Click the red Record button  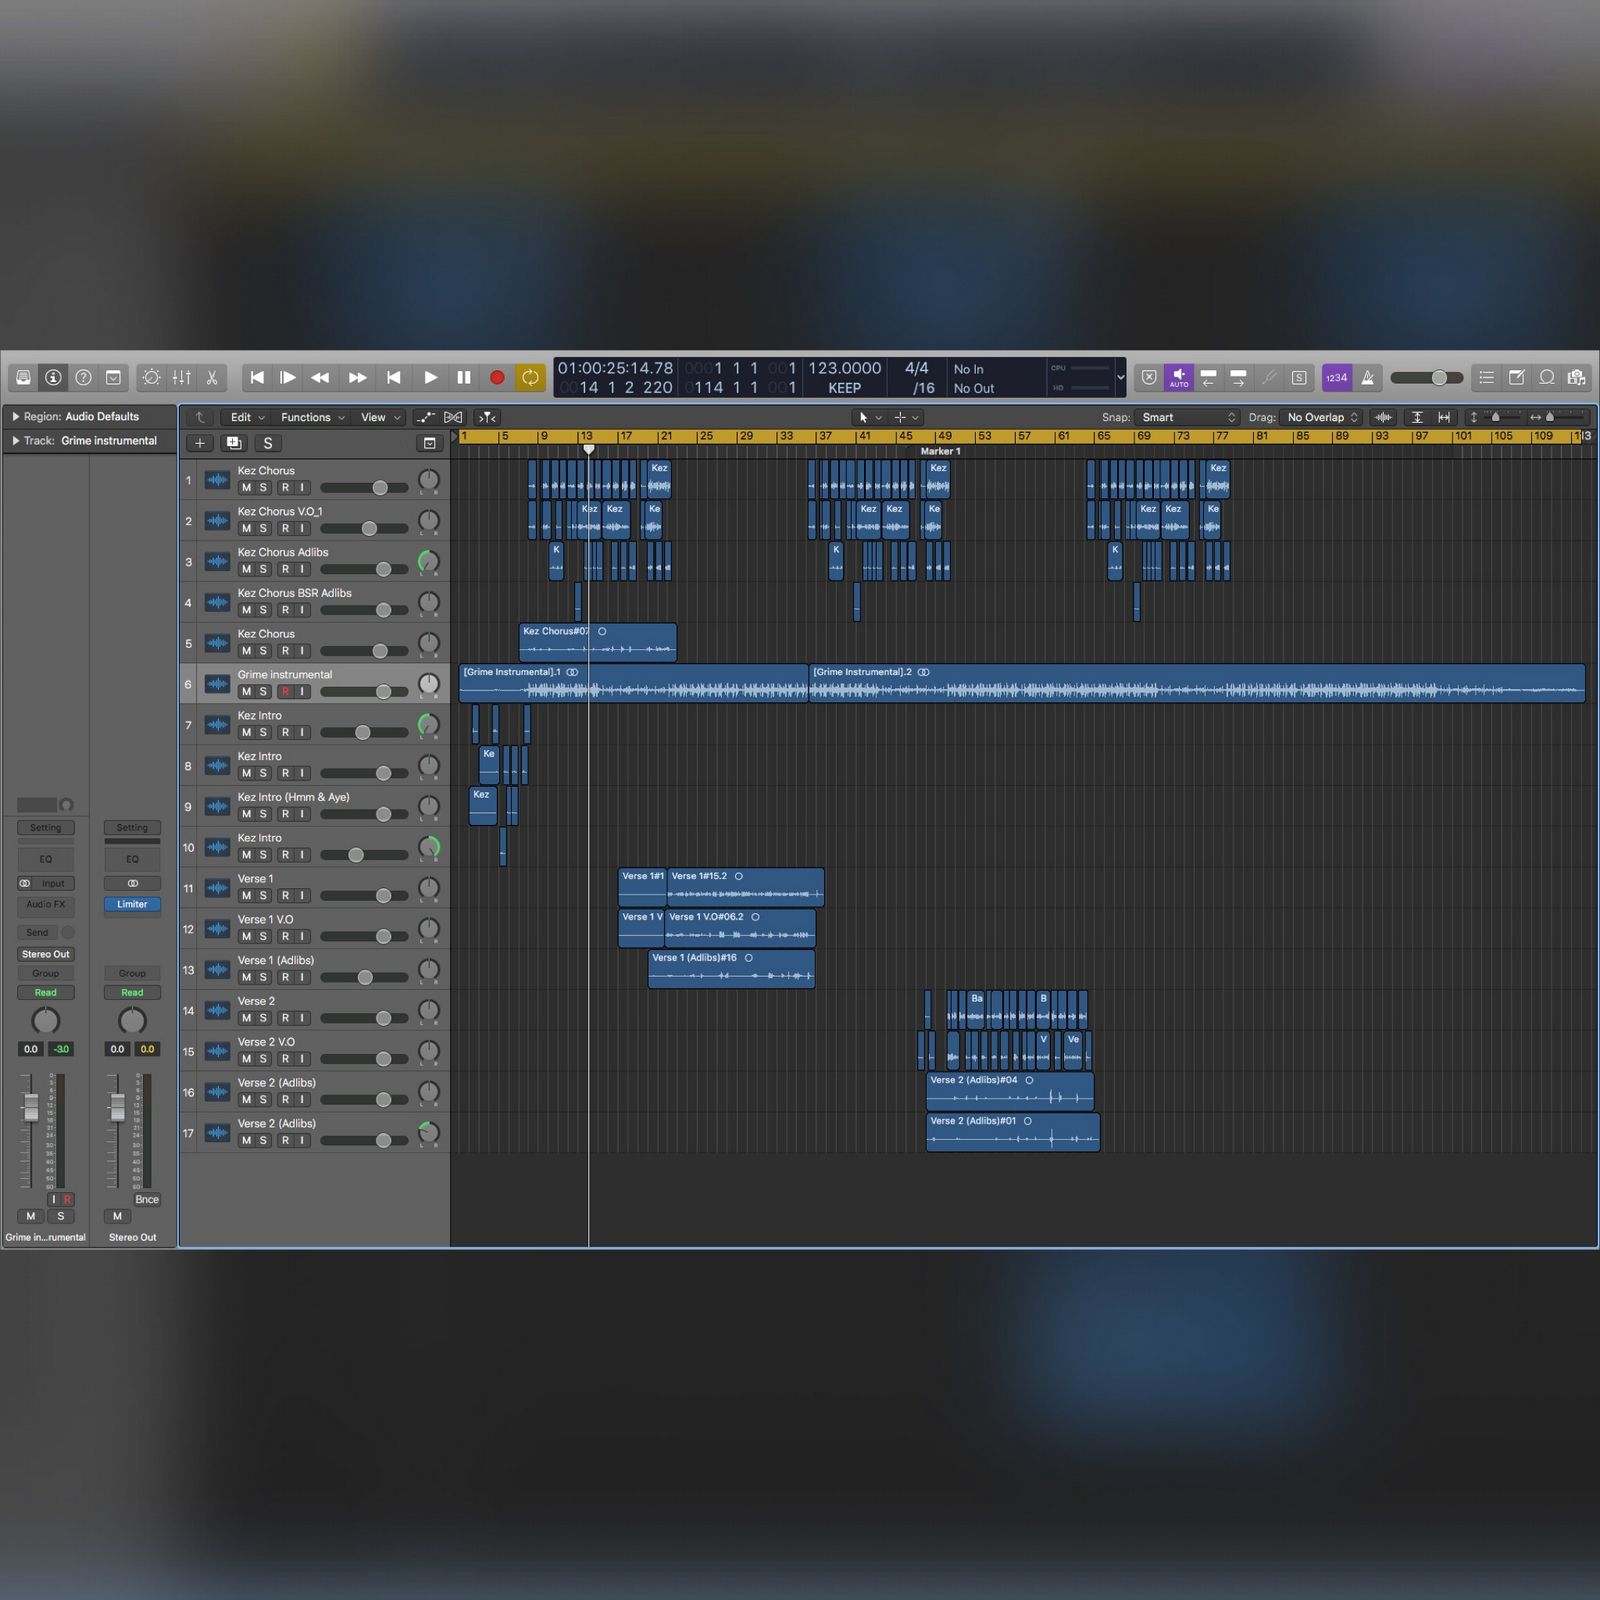pyautogui.click(x=497, y=378)
